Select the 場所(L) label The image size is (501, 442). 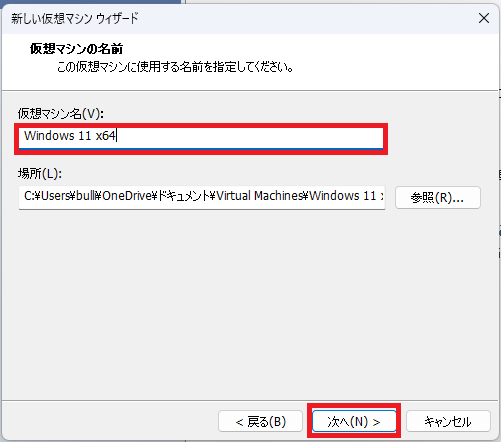click(40, 173)
